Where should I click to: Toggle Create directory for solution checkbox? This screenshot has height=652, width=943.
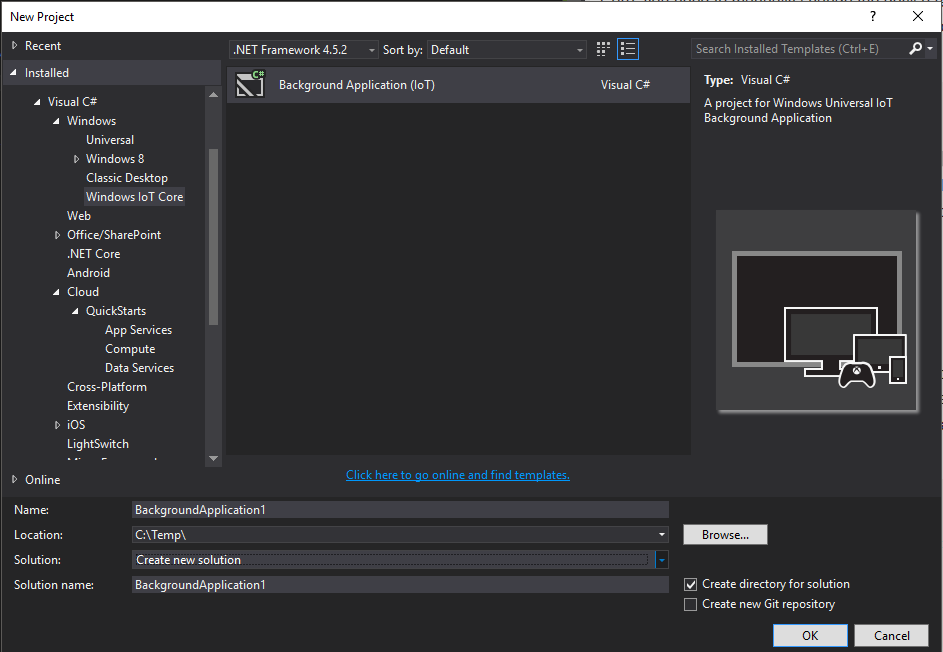point(690,584)
